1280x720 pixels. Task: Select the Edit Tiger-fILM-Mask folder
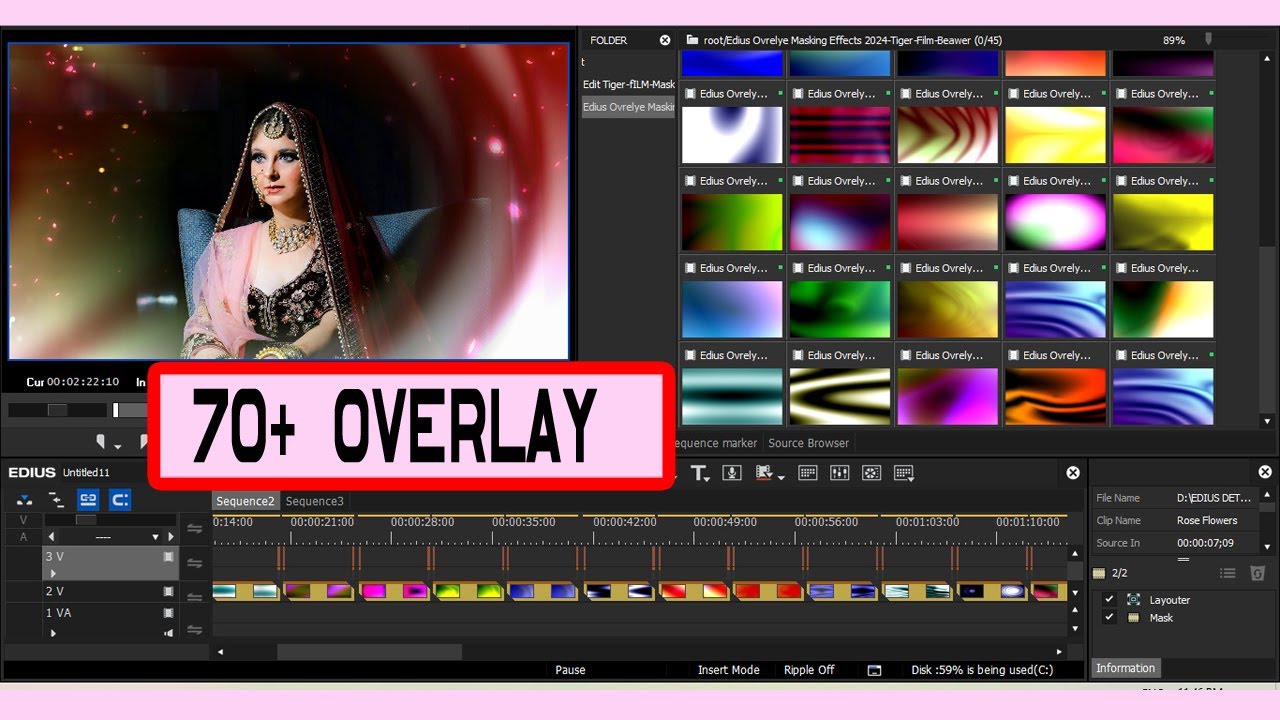click(629, 84)
